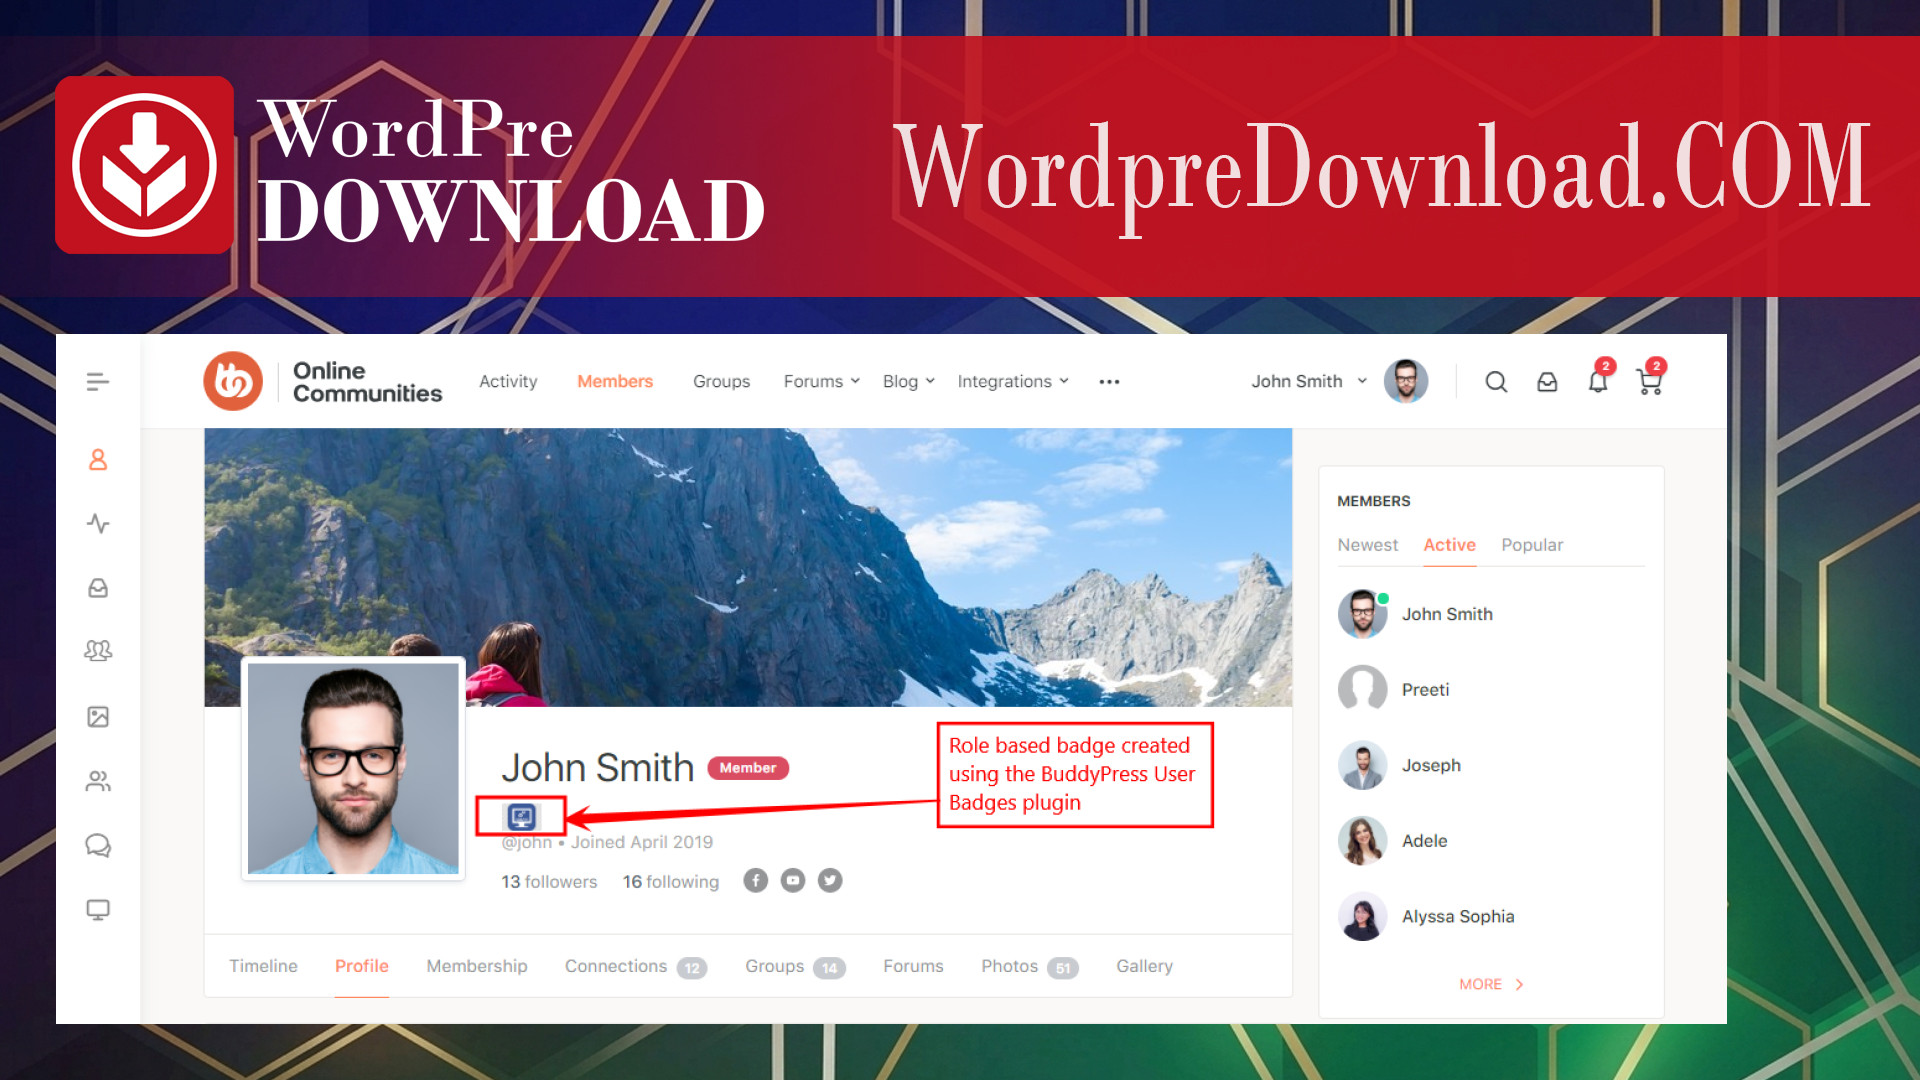This screenshot has height=1080, width=1920.
Task: Switch to the Photos tab
Action: (1029, 966)
